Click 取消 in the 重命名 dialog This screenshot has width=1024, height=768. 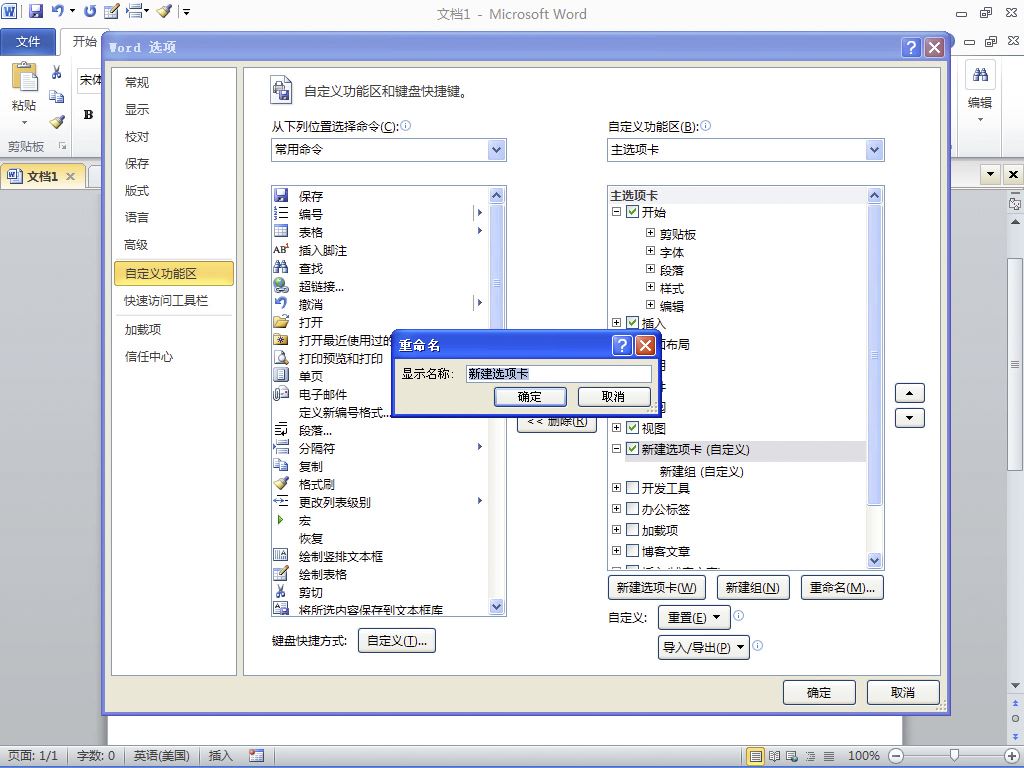point(613,396)
